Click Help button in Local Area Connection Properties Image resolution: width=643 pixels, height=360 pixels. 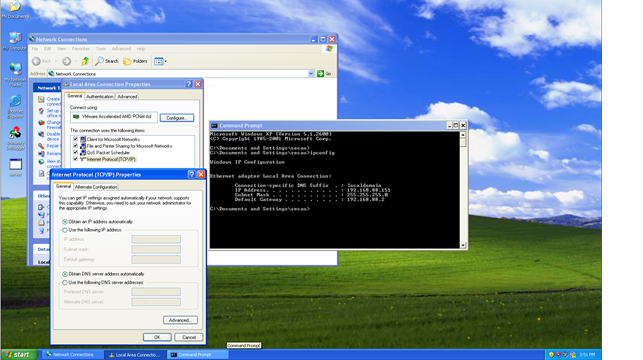click(189, 84)
